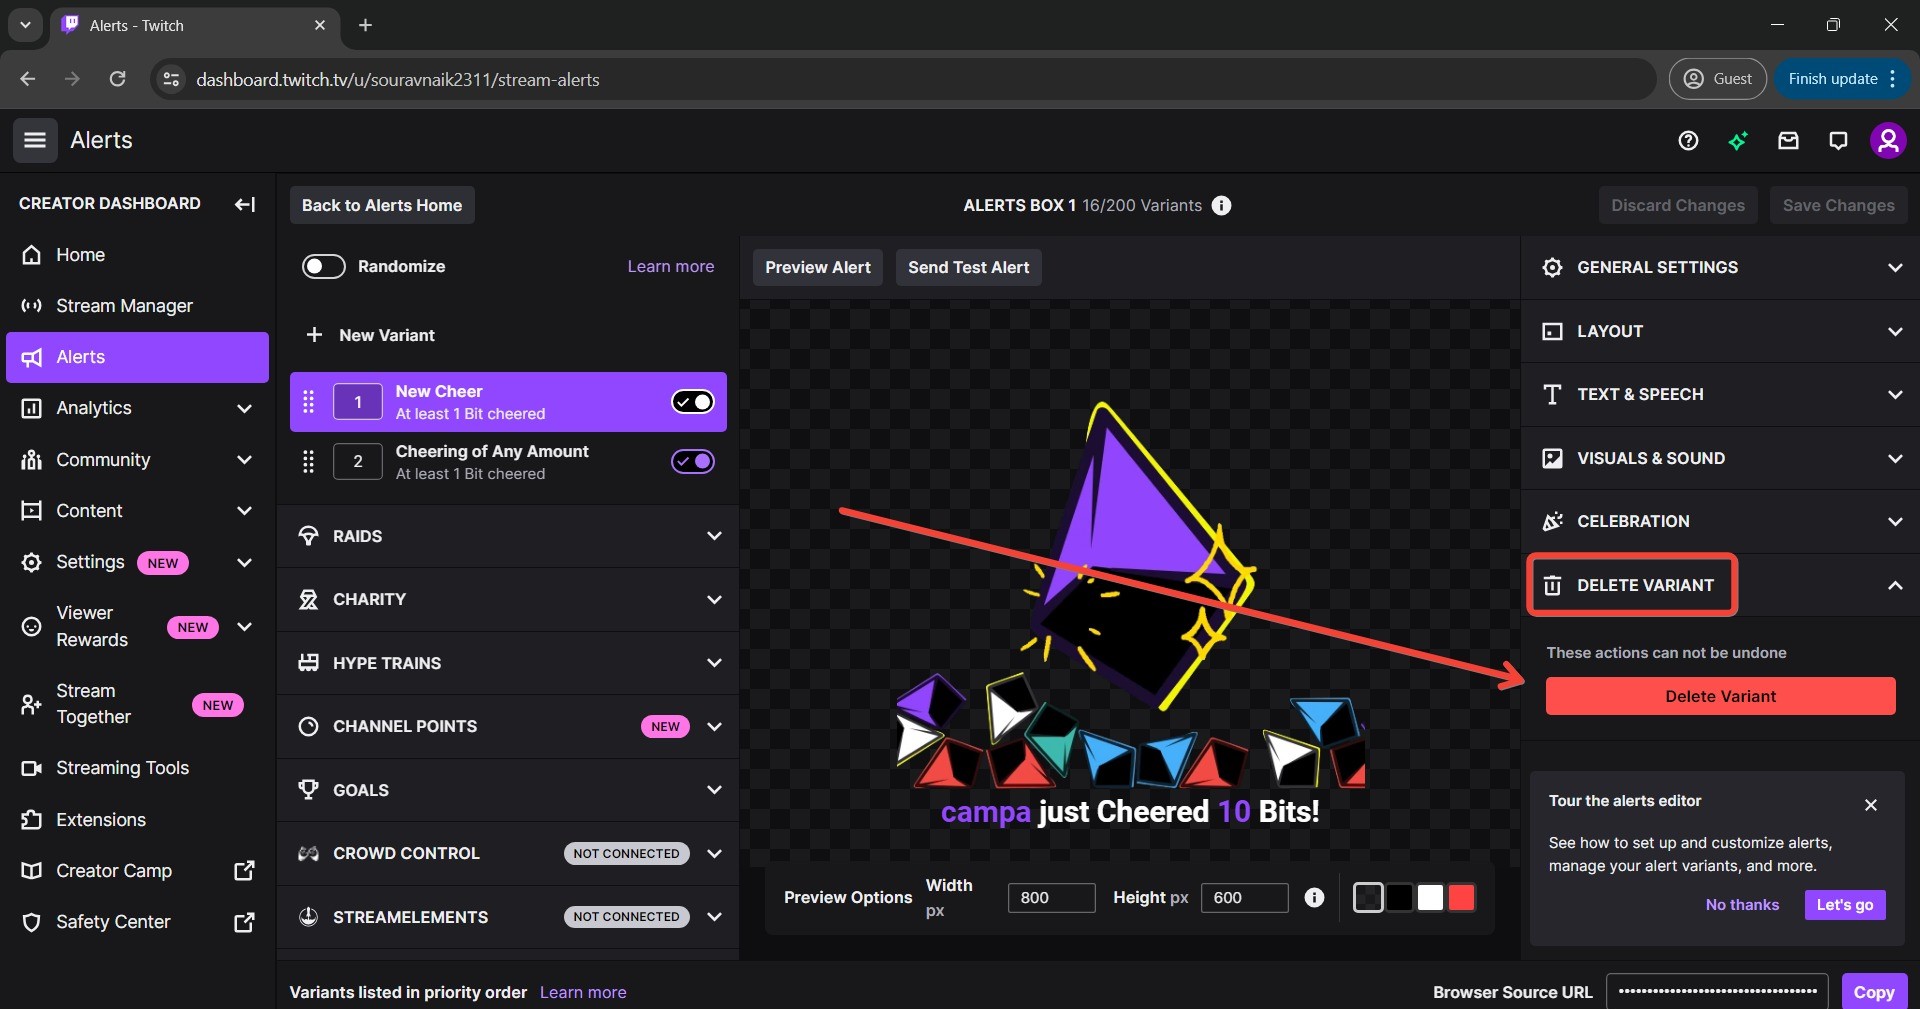Collapse the DELETE VARIANT section
The height and width of the screenshot is (1009, 1920).
tap(1893, 587)
